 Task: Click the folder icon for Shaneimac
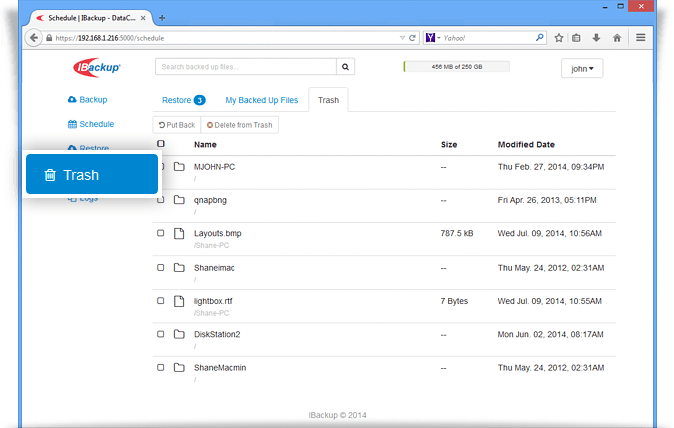click(179, 268)
